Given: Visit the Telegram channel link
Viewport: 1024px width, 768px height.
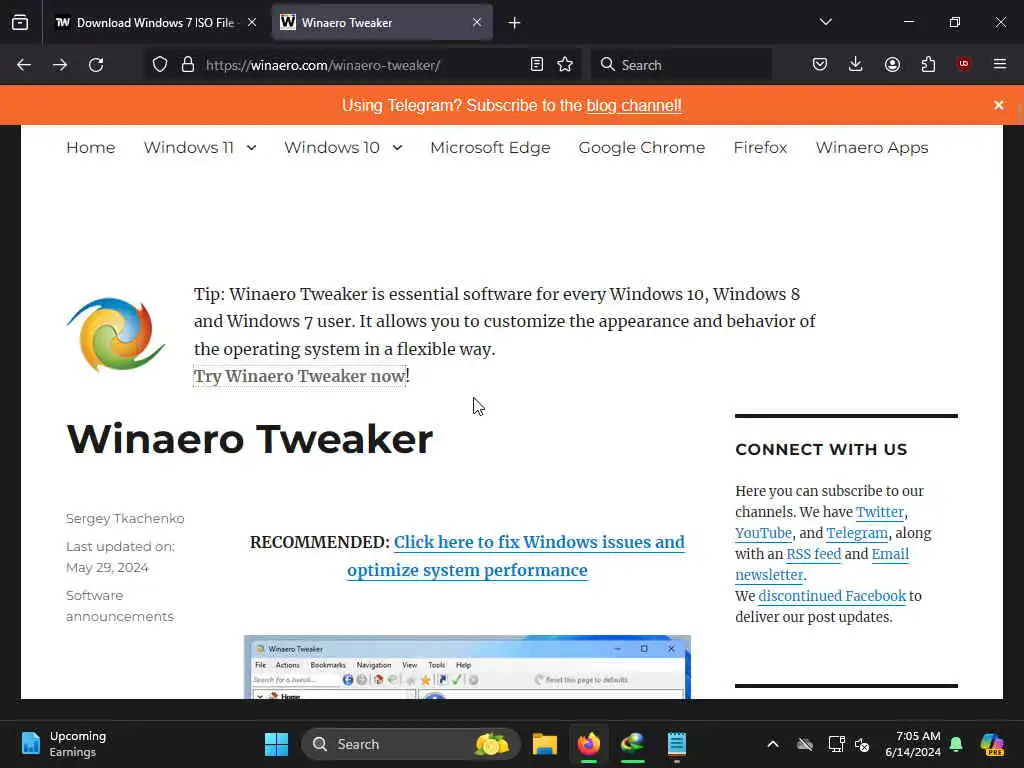Looking at the screenshot, I should click(x=857, y=533).
